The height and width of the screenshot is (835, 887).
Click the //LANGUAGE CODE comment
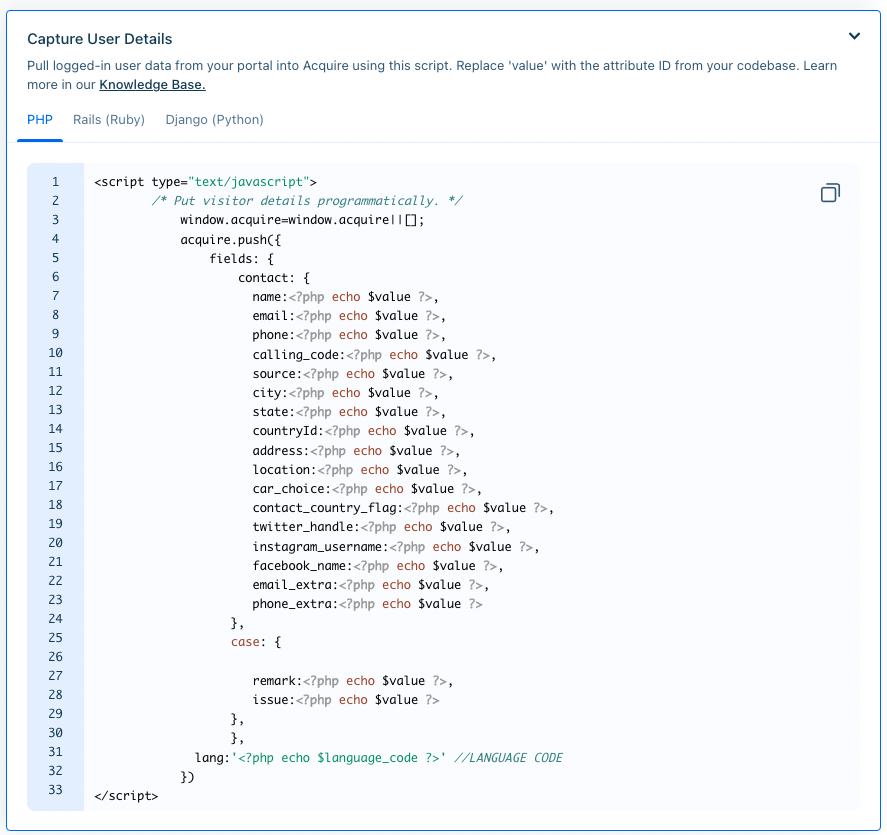coord(508,758)
